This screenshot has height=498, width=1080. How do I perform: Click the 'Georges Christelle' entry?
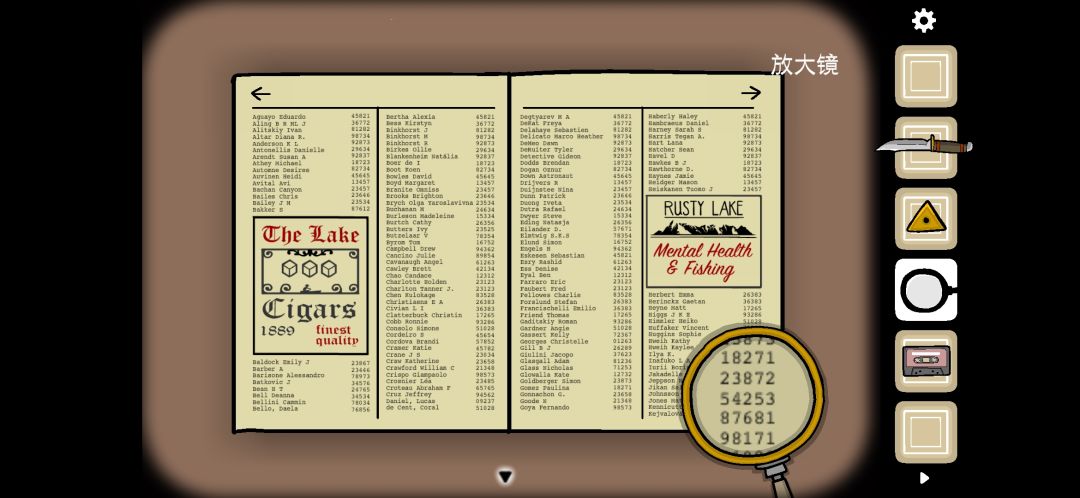(x=554, y=342)
